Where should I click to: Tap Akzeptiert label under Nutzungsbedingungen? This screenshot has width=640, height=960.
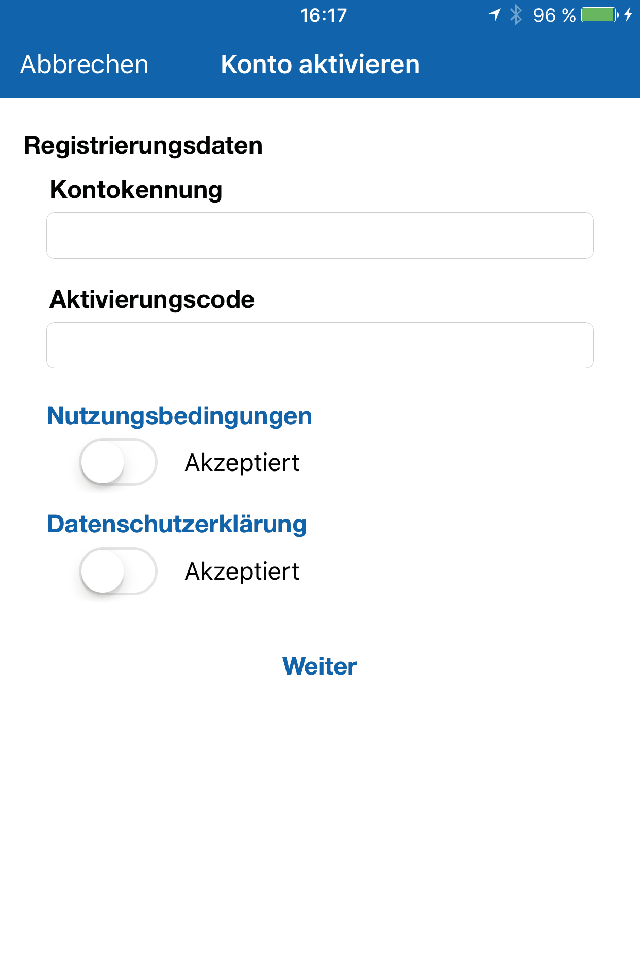(243, 463)
